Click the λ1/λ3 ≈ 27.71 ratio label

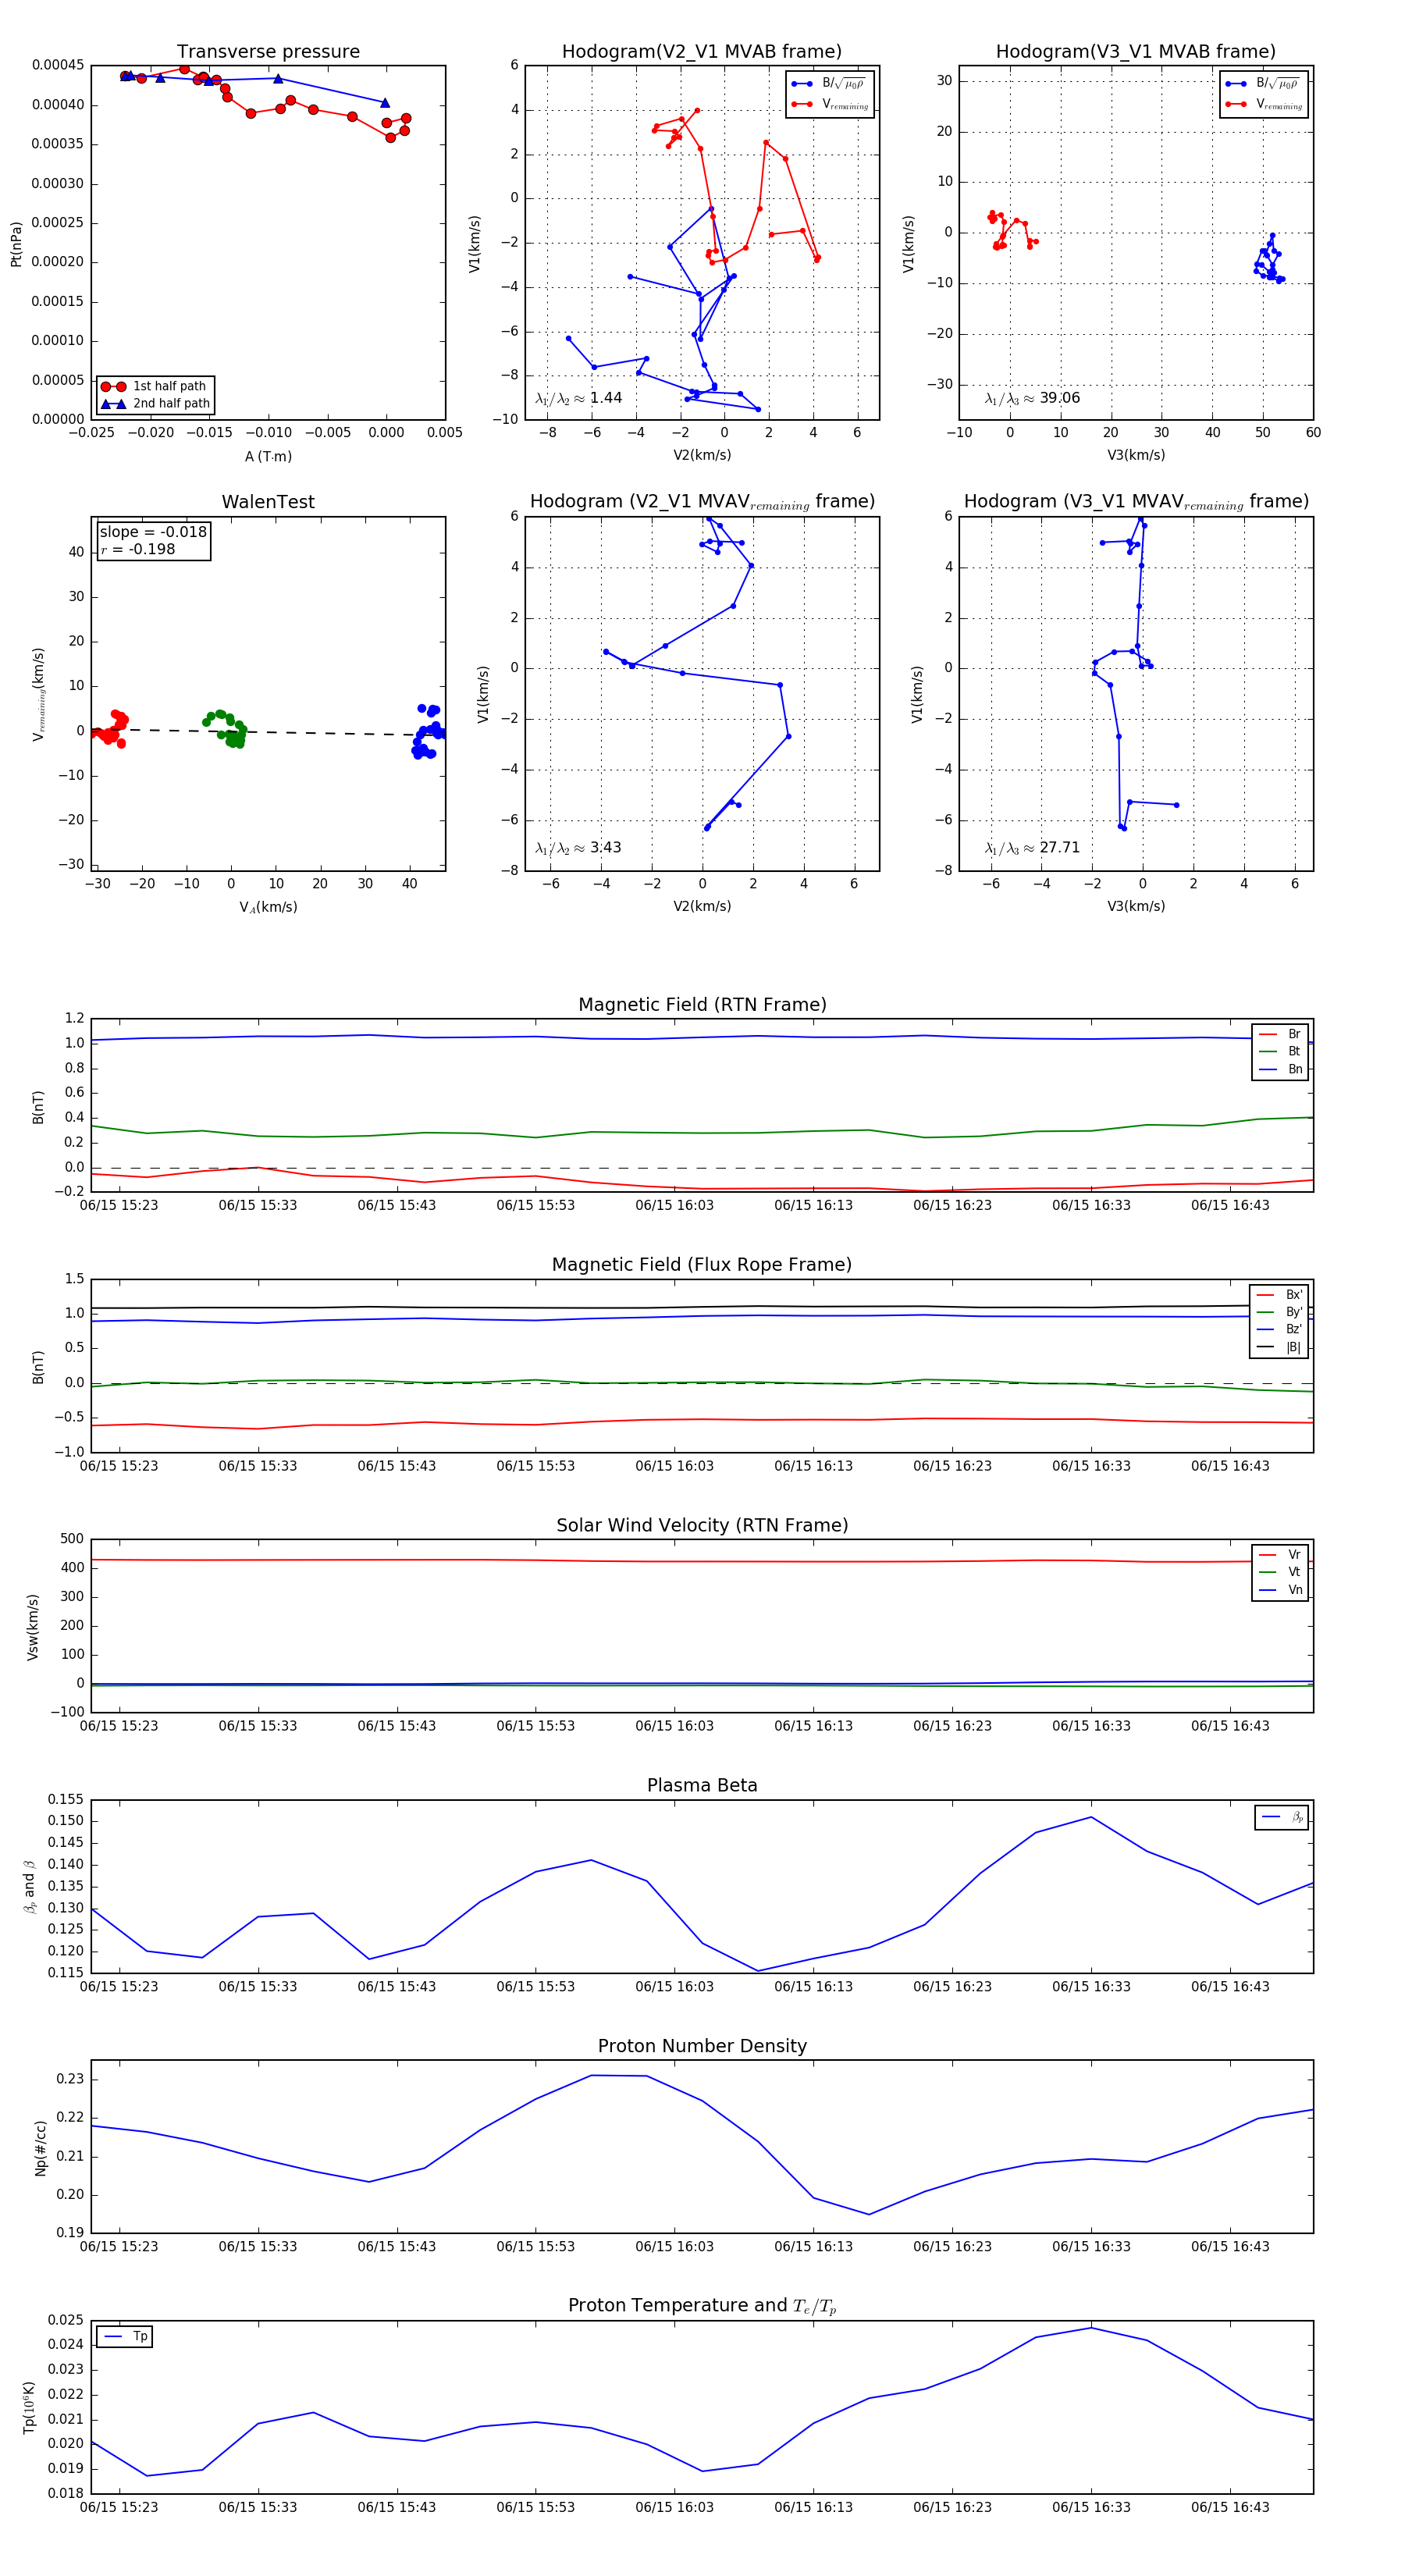pos(1033,848)
